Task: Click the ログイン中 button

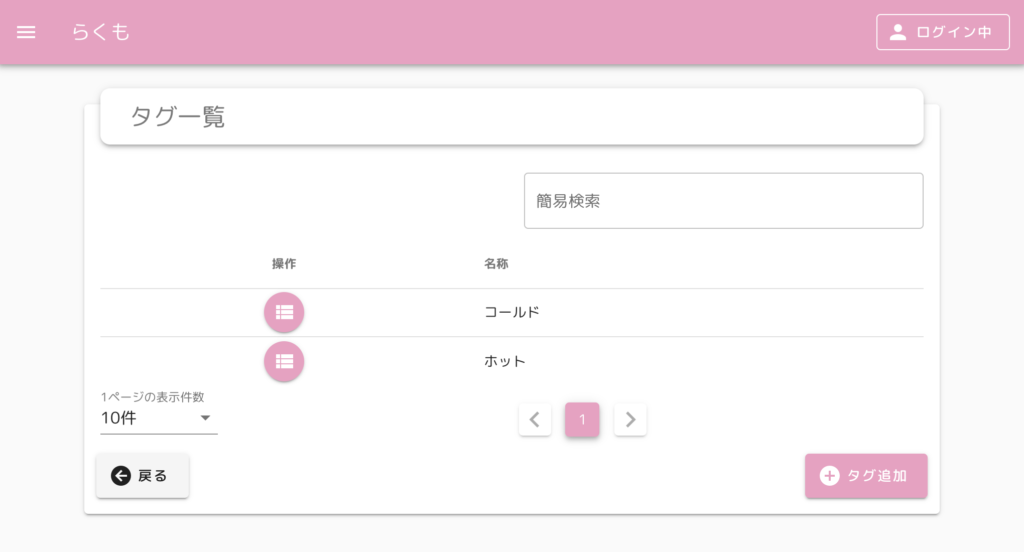Action: (943, 32)
